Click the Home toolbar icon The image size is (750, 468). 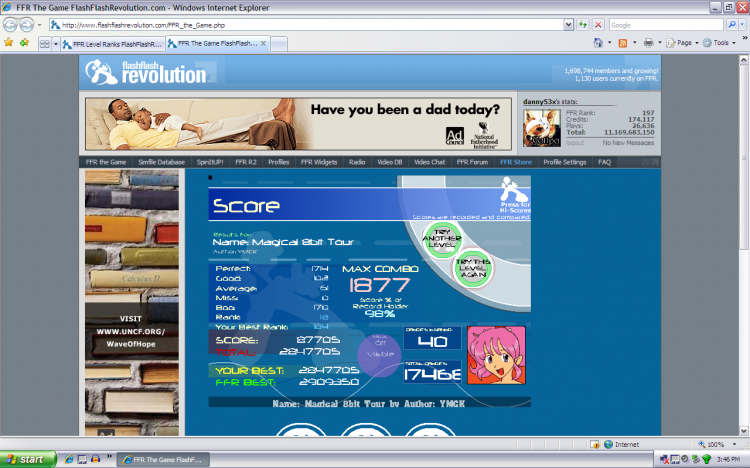pyautogui.click(x=598, y=43)
